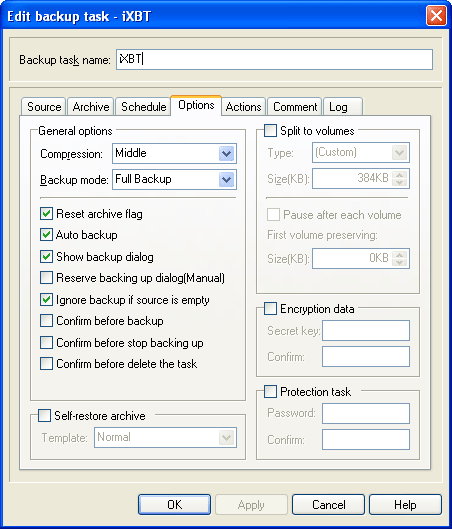452x529 pixels.
Task: Increase the 384KB size stepper up arrow
Action: pyautogui.click(x=400, y=174)
